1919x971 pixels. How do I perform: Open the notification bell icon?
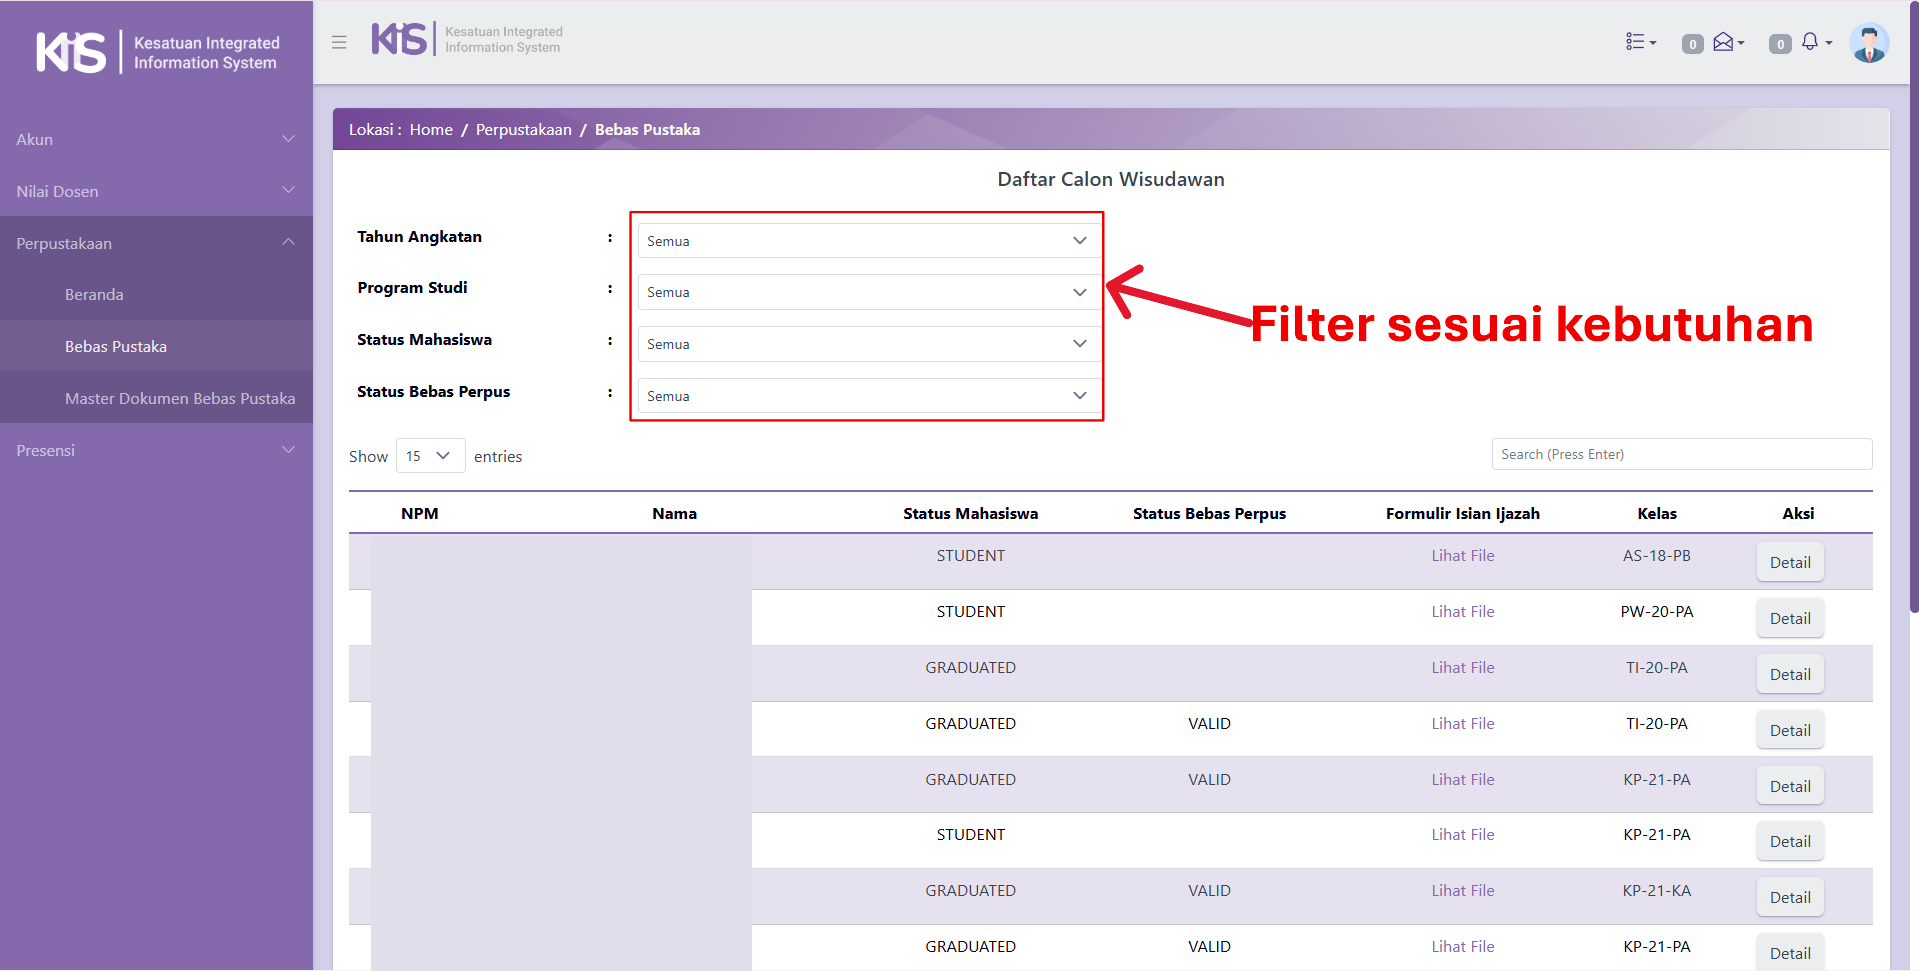[x=1812, y=42]
